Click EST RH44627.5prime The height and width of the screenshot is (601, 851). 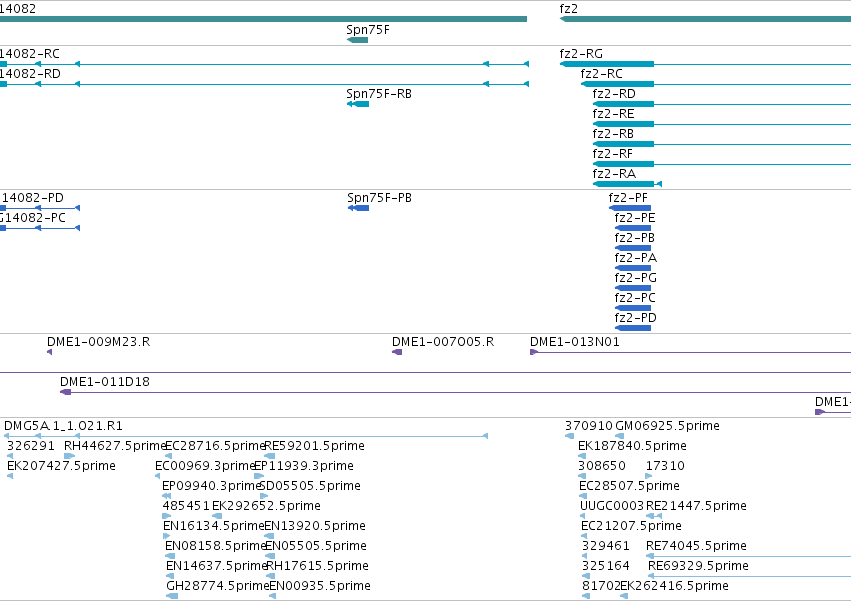pyautogui.click(x=115, y=446)
